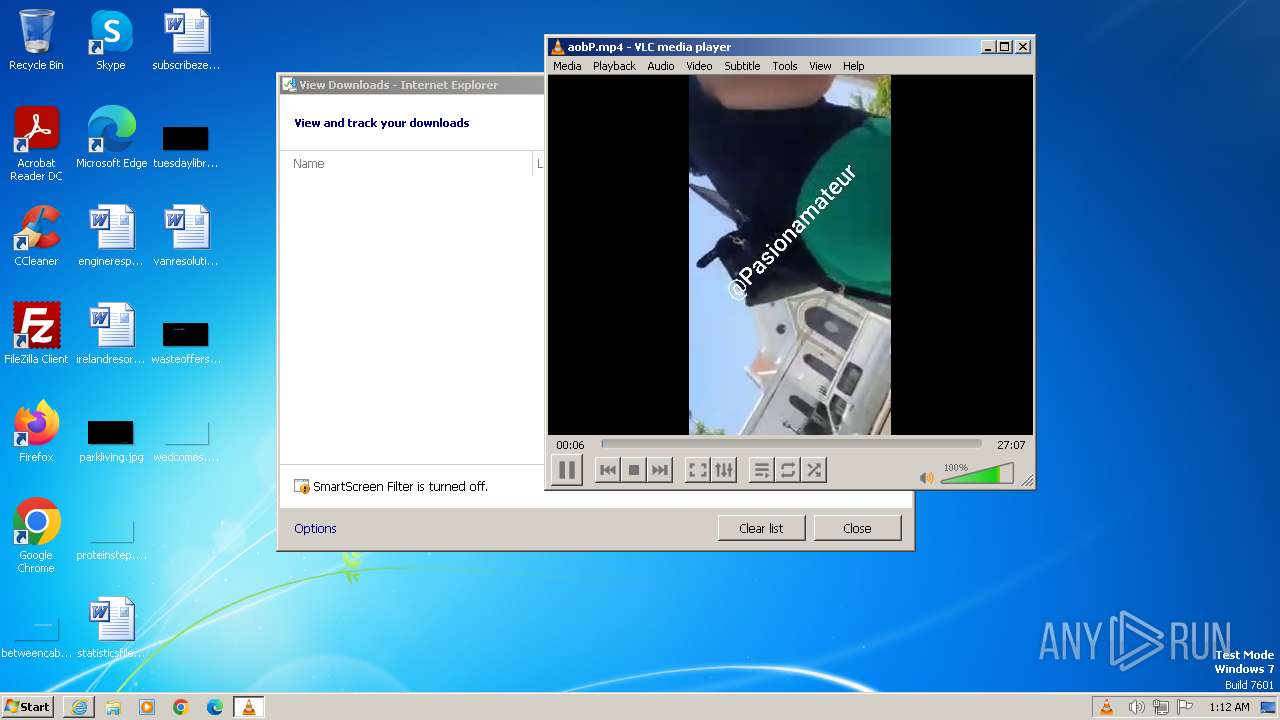Skip to next media in VLC
The height and width of the screenshot is (720, 1280).
[659, 470]
